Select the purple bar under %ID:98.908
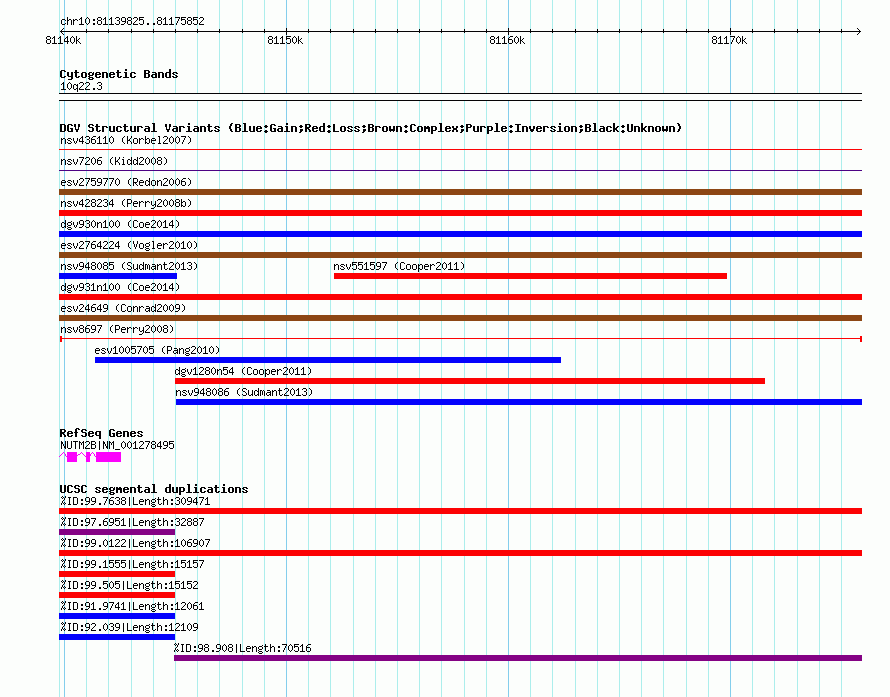This screenshot has height=697, width=890. 518,658
